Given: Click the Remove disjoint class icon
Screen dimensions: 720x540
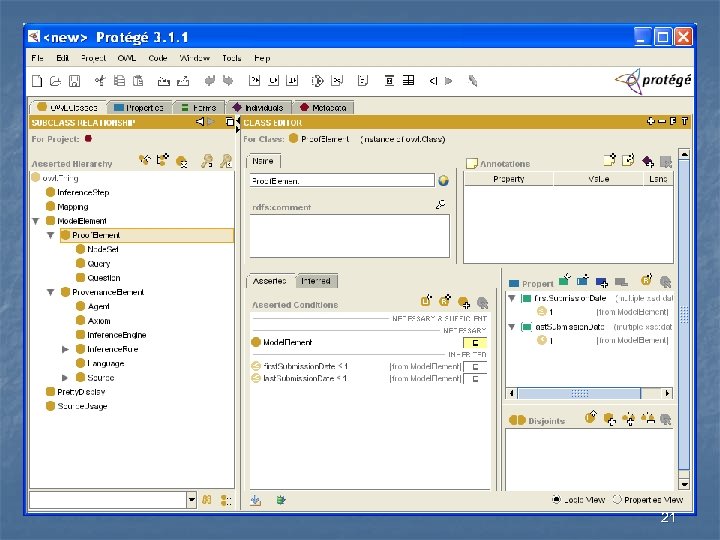Looking at the screenshot, I should (665, 419).
